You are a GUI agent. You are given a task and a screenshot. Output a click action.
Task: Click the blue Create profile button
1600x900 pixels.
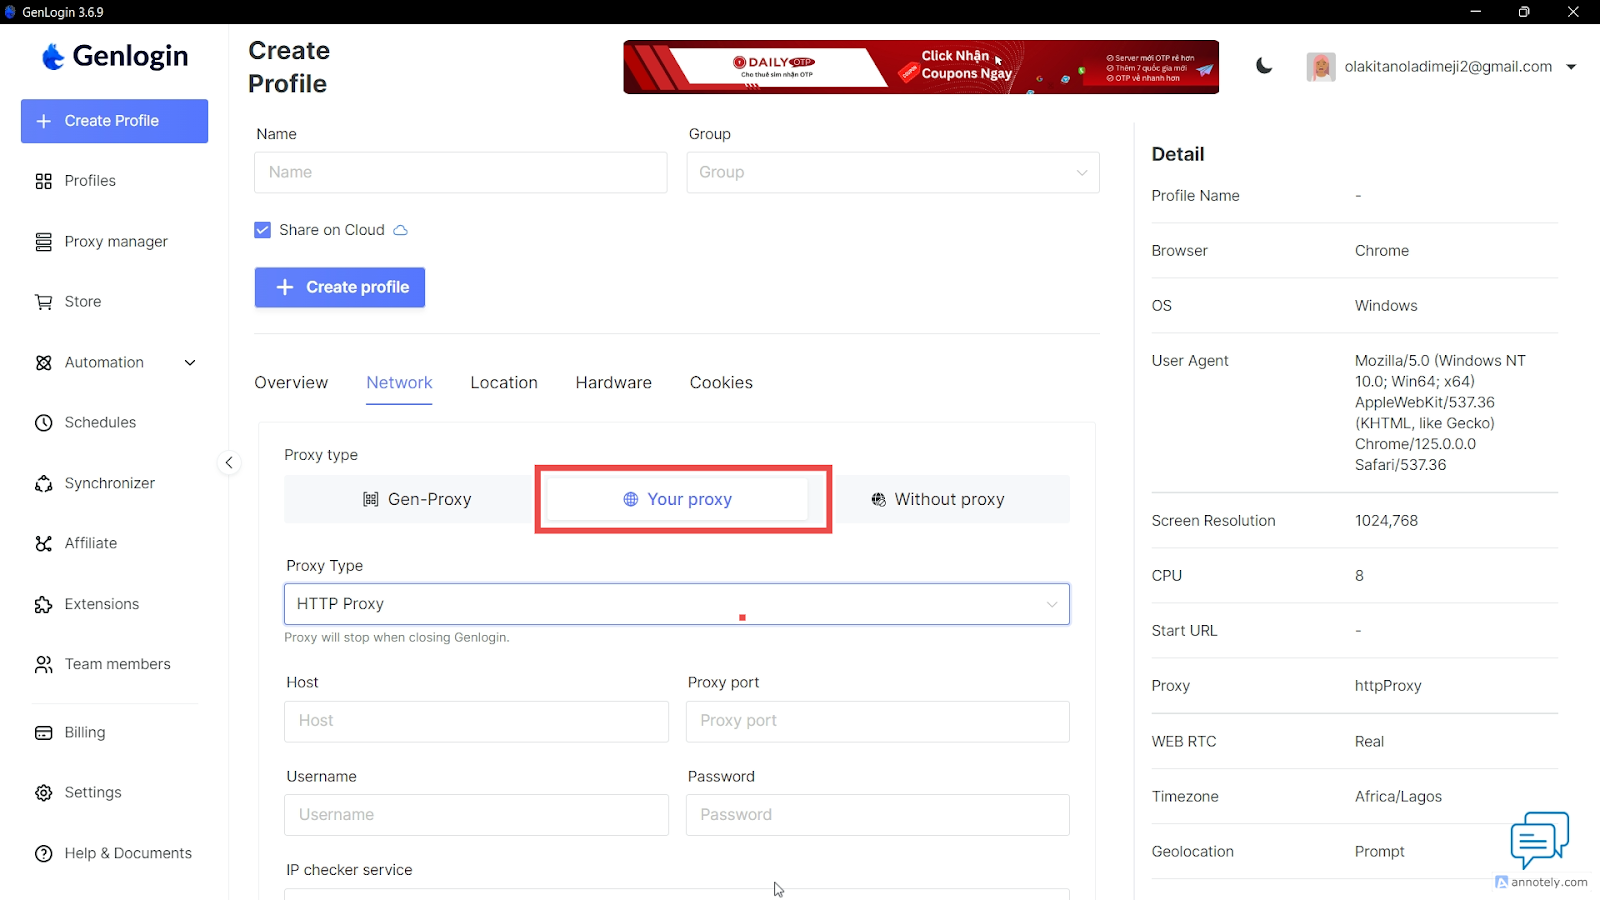tap(340, 288)
